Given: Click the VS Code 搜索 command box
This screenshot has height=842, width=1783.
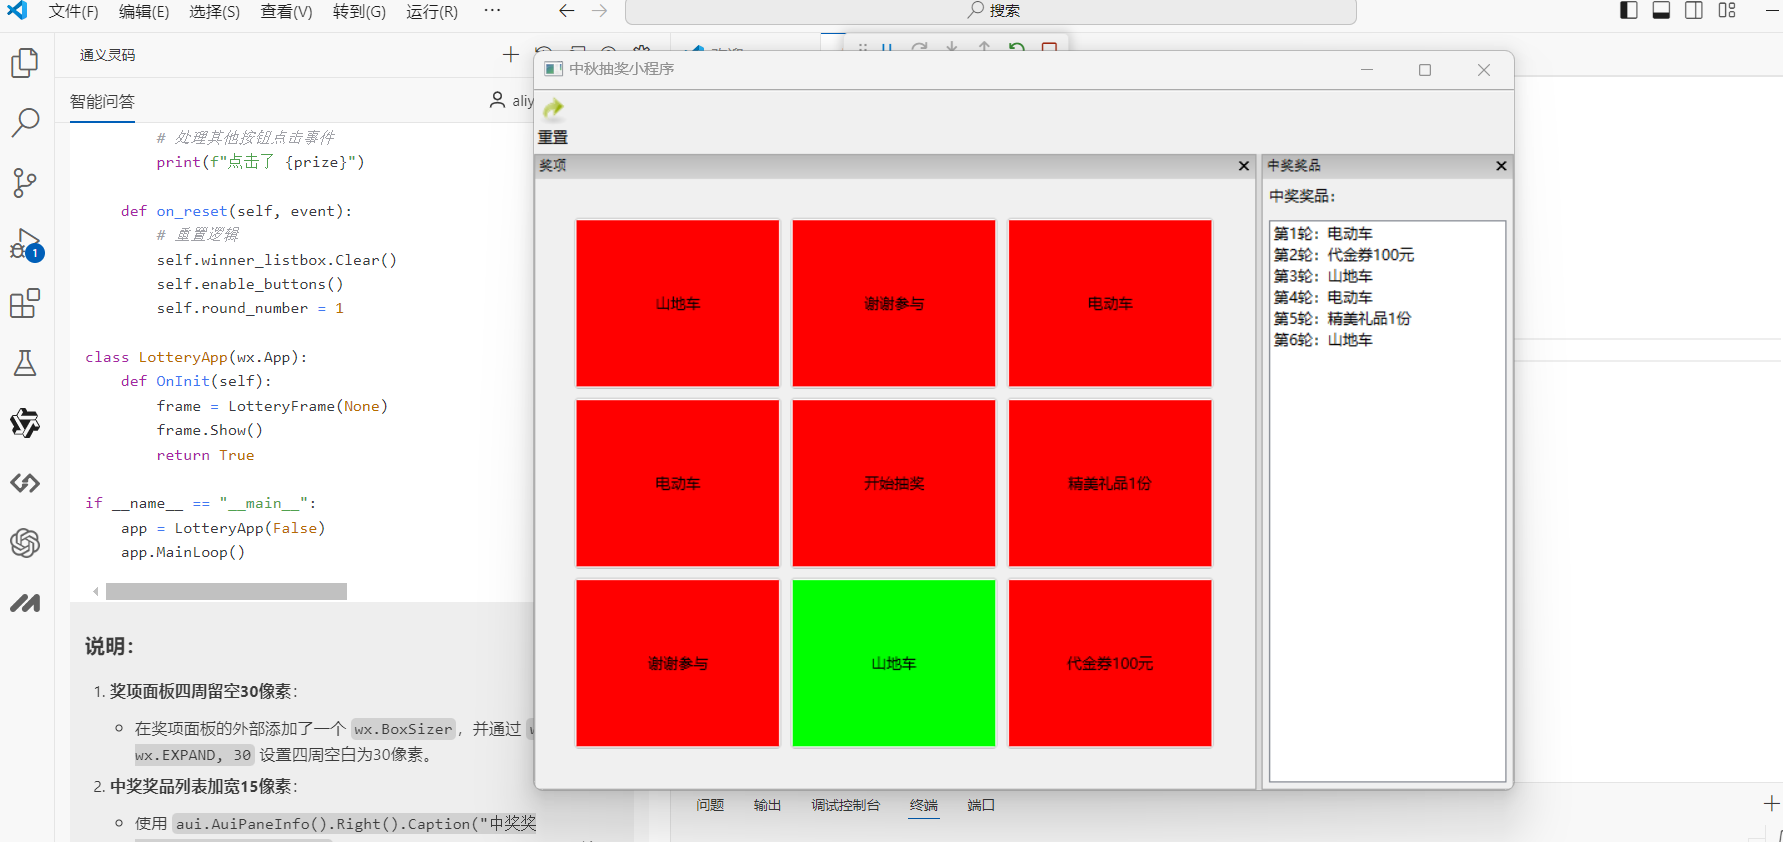Looking at the screenshot, I should [x=991, y=11].
